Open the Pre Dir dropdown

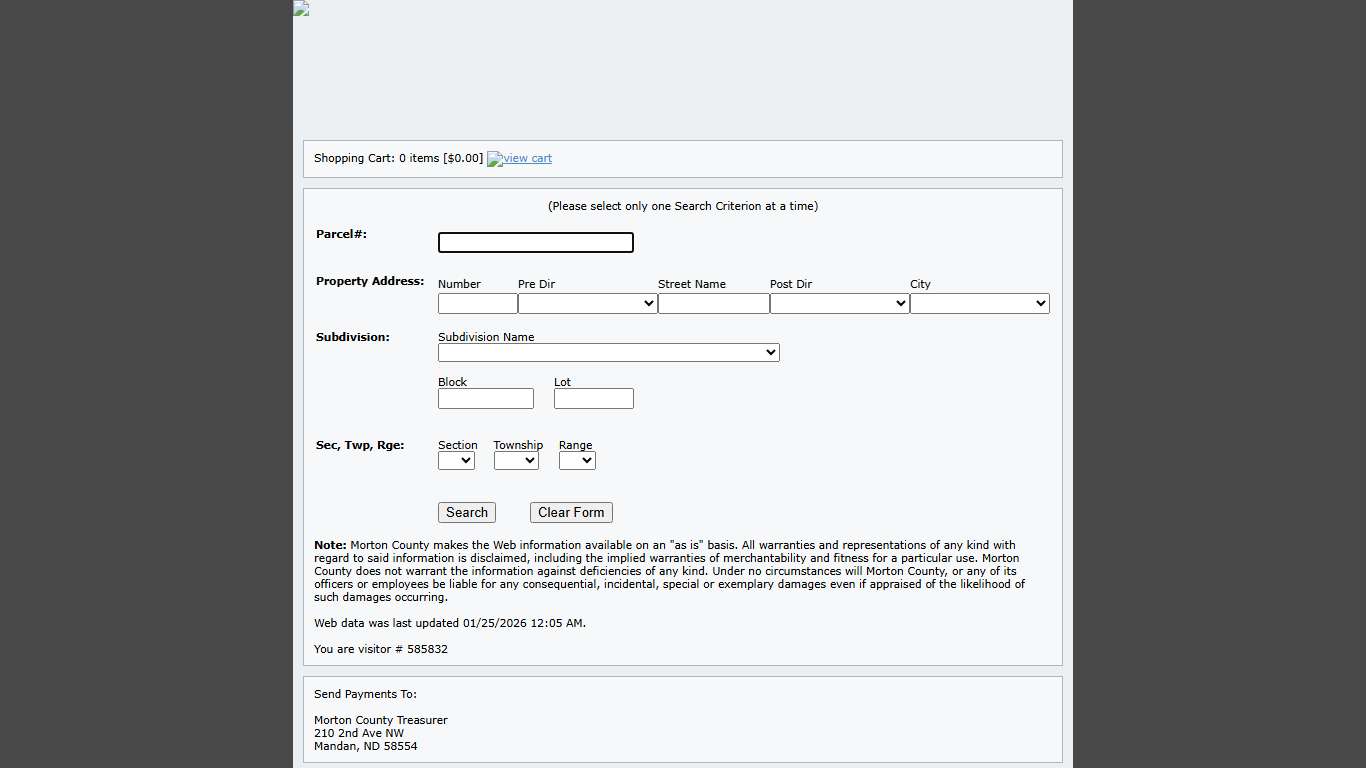pos(586,303)
